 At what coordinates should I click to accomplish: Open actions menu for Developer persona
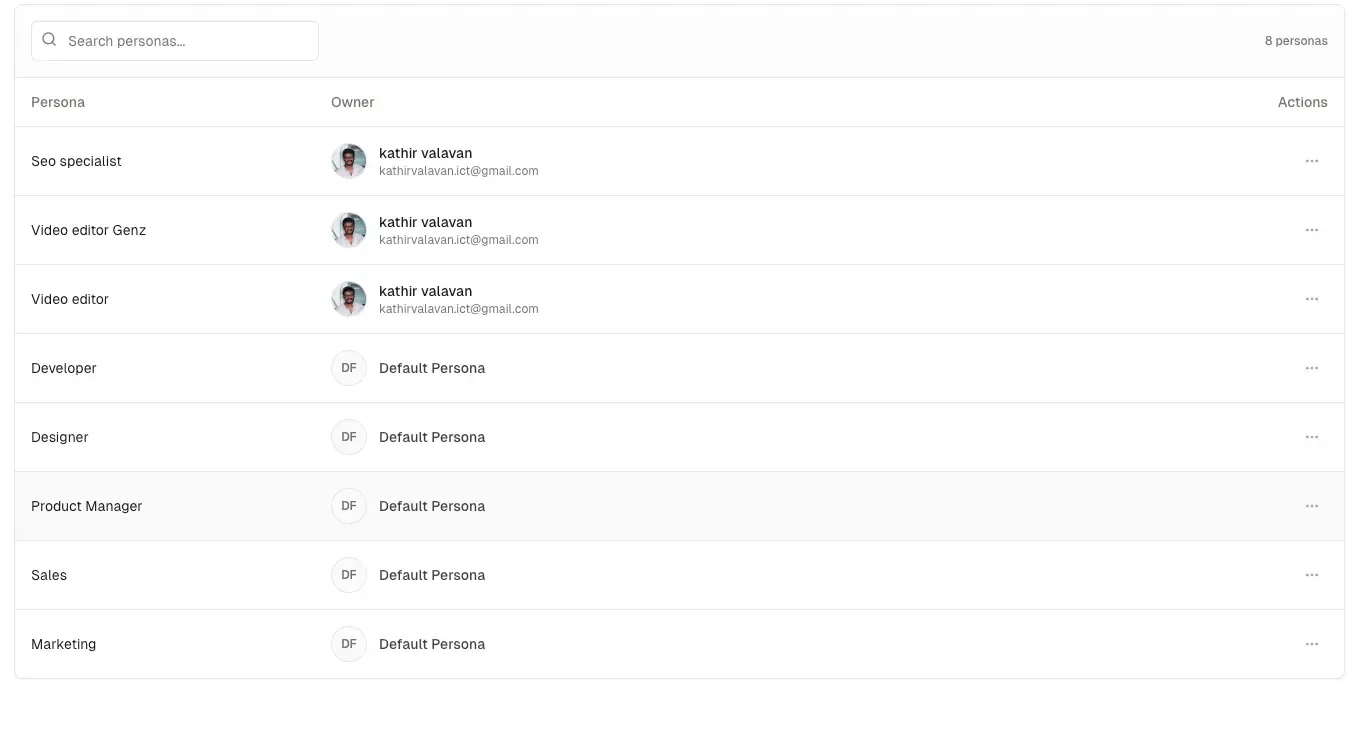1311,368
